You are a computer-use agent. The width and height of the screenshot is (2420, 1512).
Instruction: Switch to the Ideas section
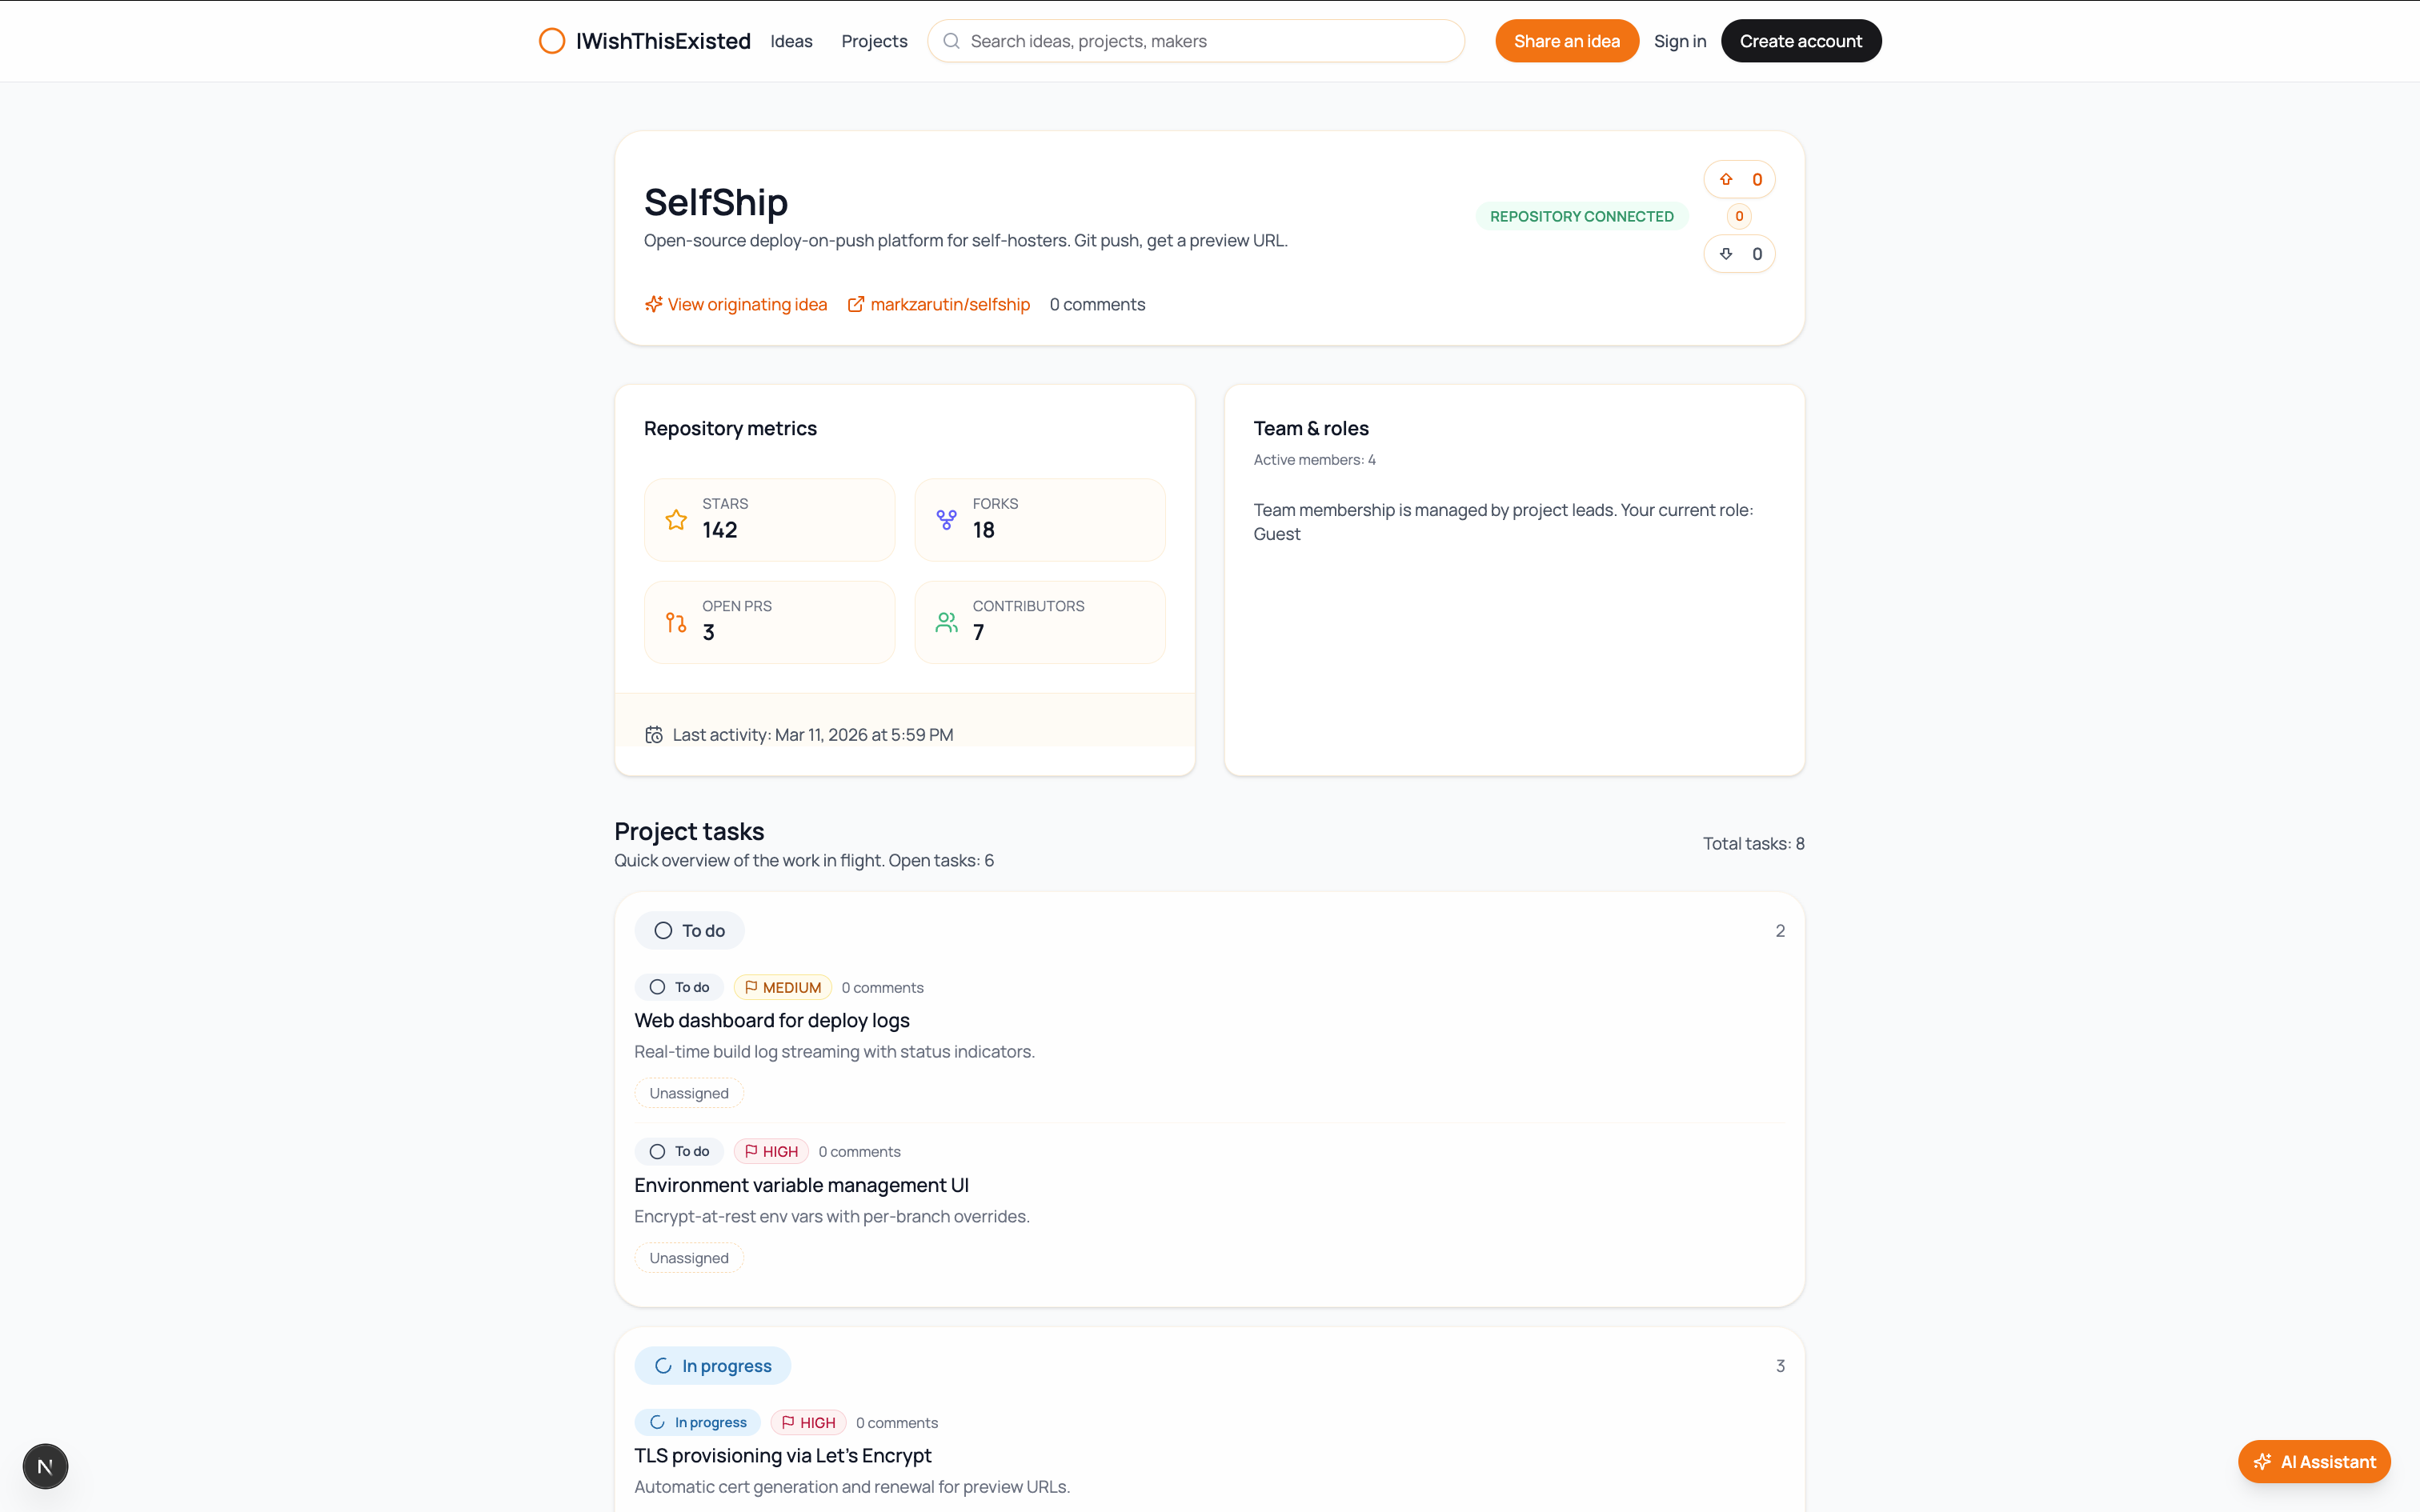click(791, 41)
